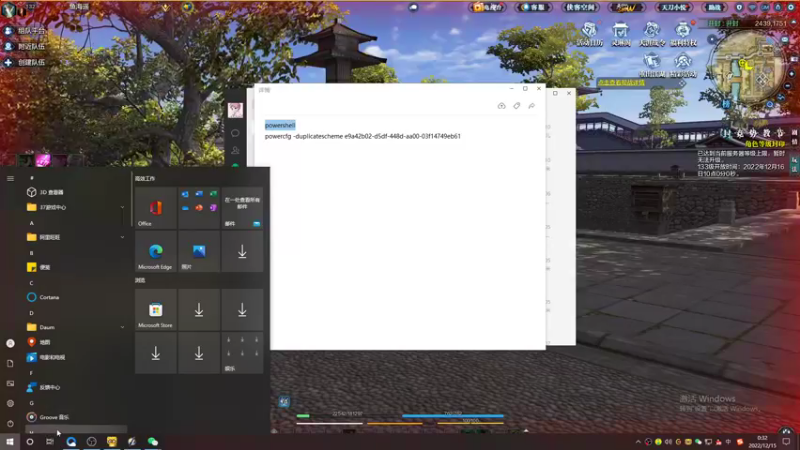The image size is (800, 450).
Task: Click the 客服 customer service button
Action: tap(533, 7)
